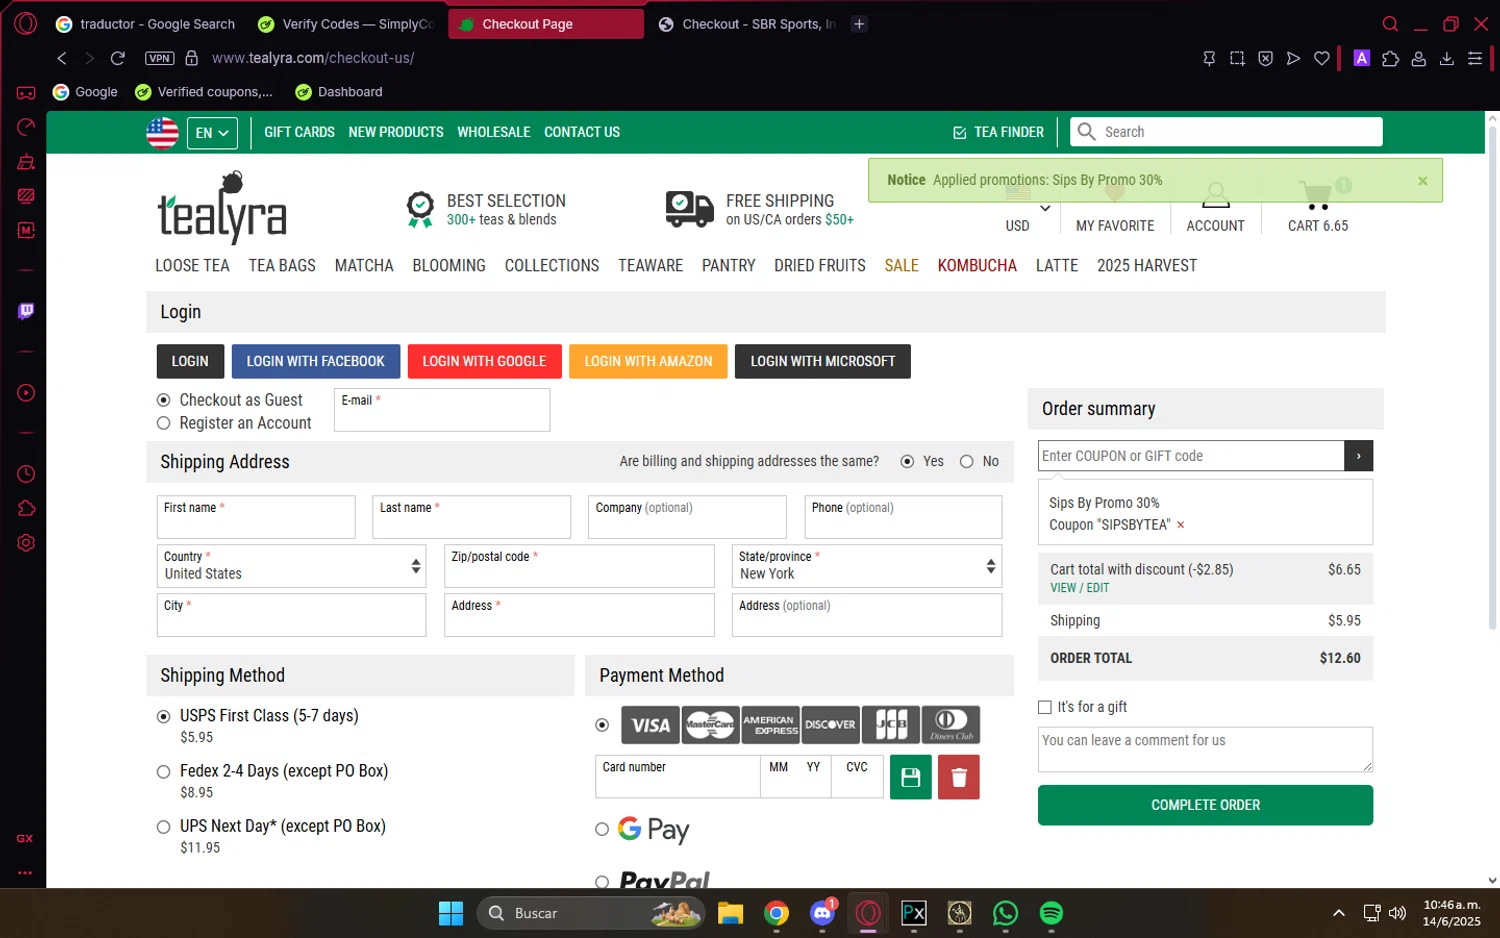1500x938 pixels.
Task: Choose UPS Next Day shipping
Action: (x=163, y=826)
